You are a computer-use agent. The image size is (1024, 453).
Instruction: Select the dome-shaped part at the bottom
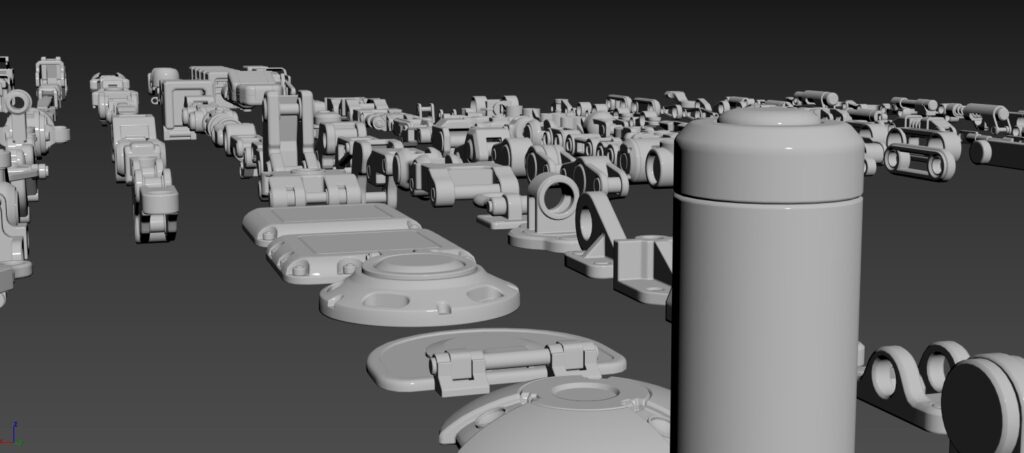point(555,415)
